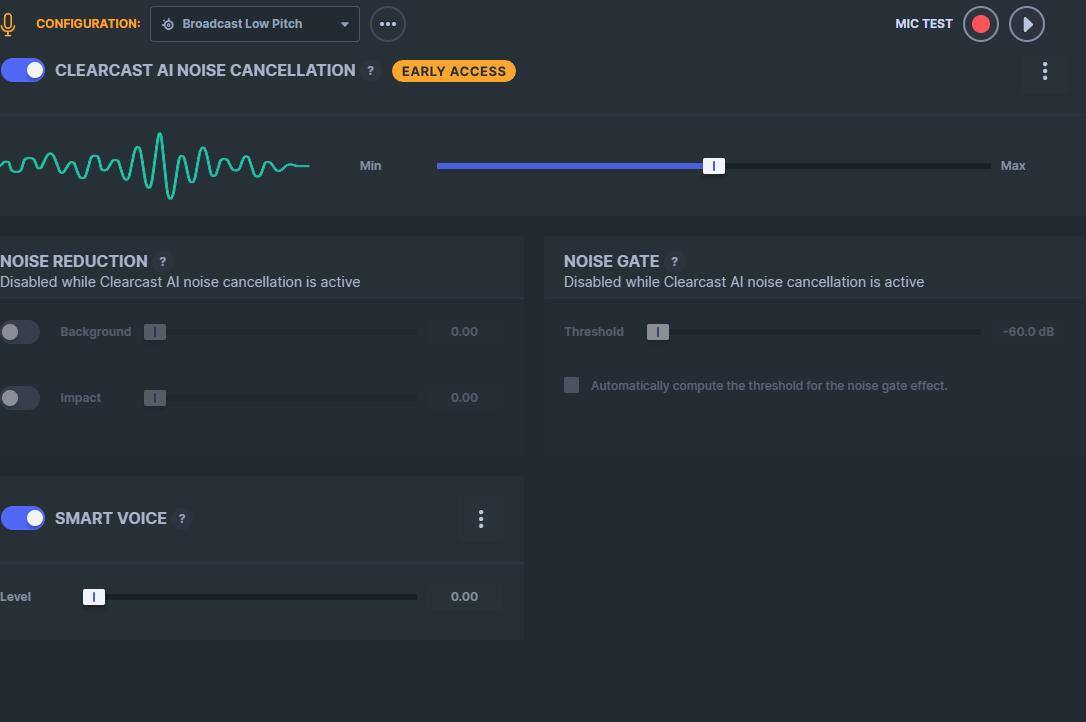Start recording with the Mic Test record button
This screenshot has width=1086, height=722.
(980, 24)
